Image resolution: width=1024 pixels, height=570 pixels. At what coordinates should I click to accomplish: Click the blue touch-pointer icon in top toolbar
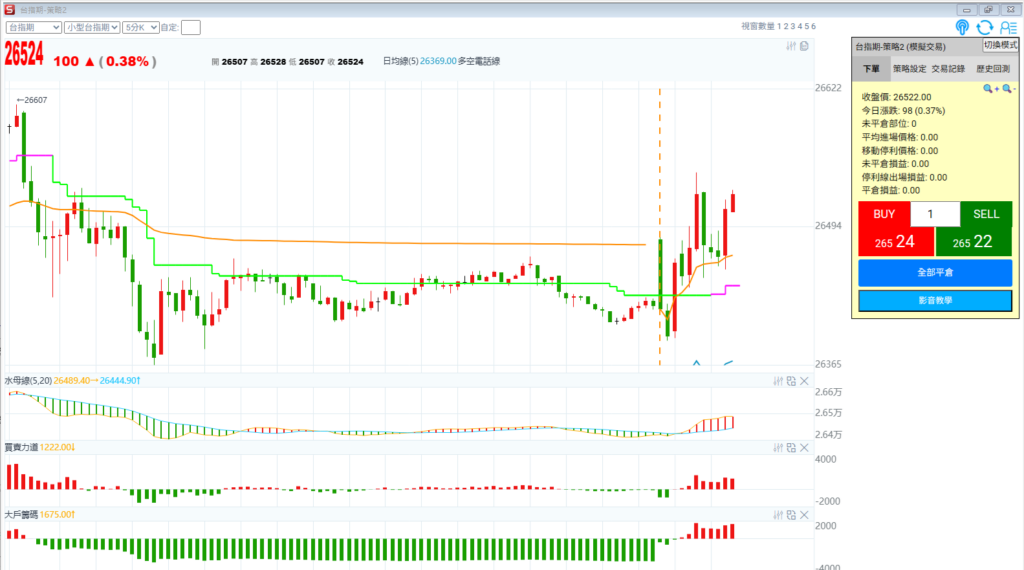click(963, 27)
